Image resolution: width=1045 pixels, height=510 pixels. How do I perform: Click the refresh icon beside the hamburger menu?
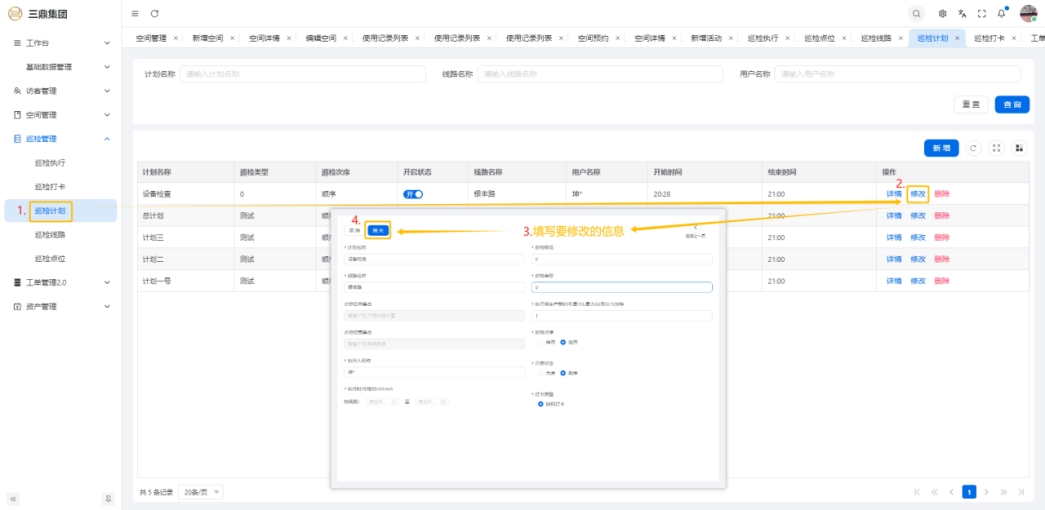coord(154,13)
